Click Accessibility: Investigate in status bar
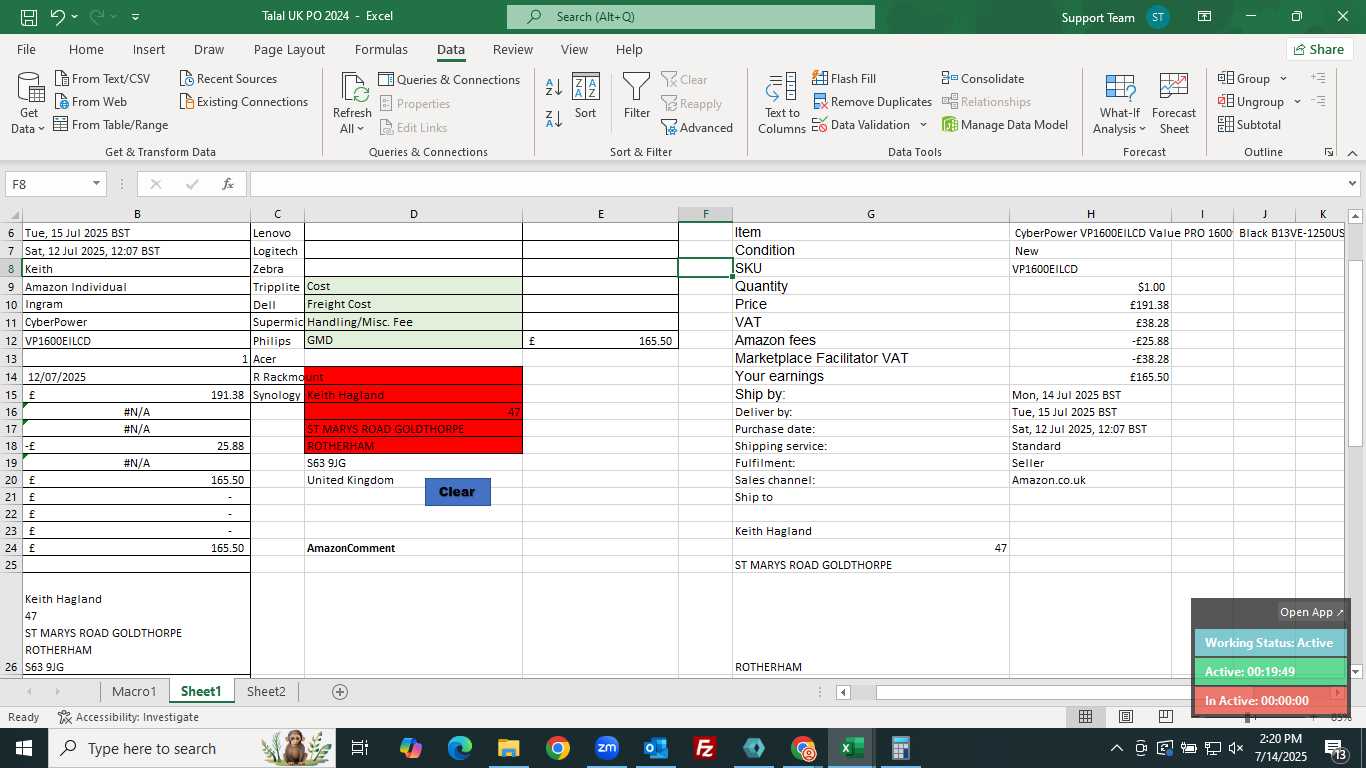 pyautogui.click(x=128, y=717)
